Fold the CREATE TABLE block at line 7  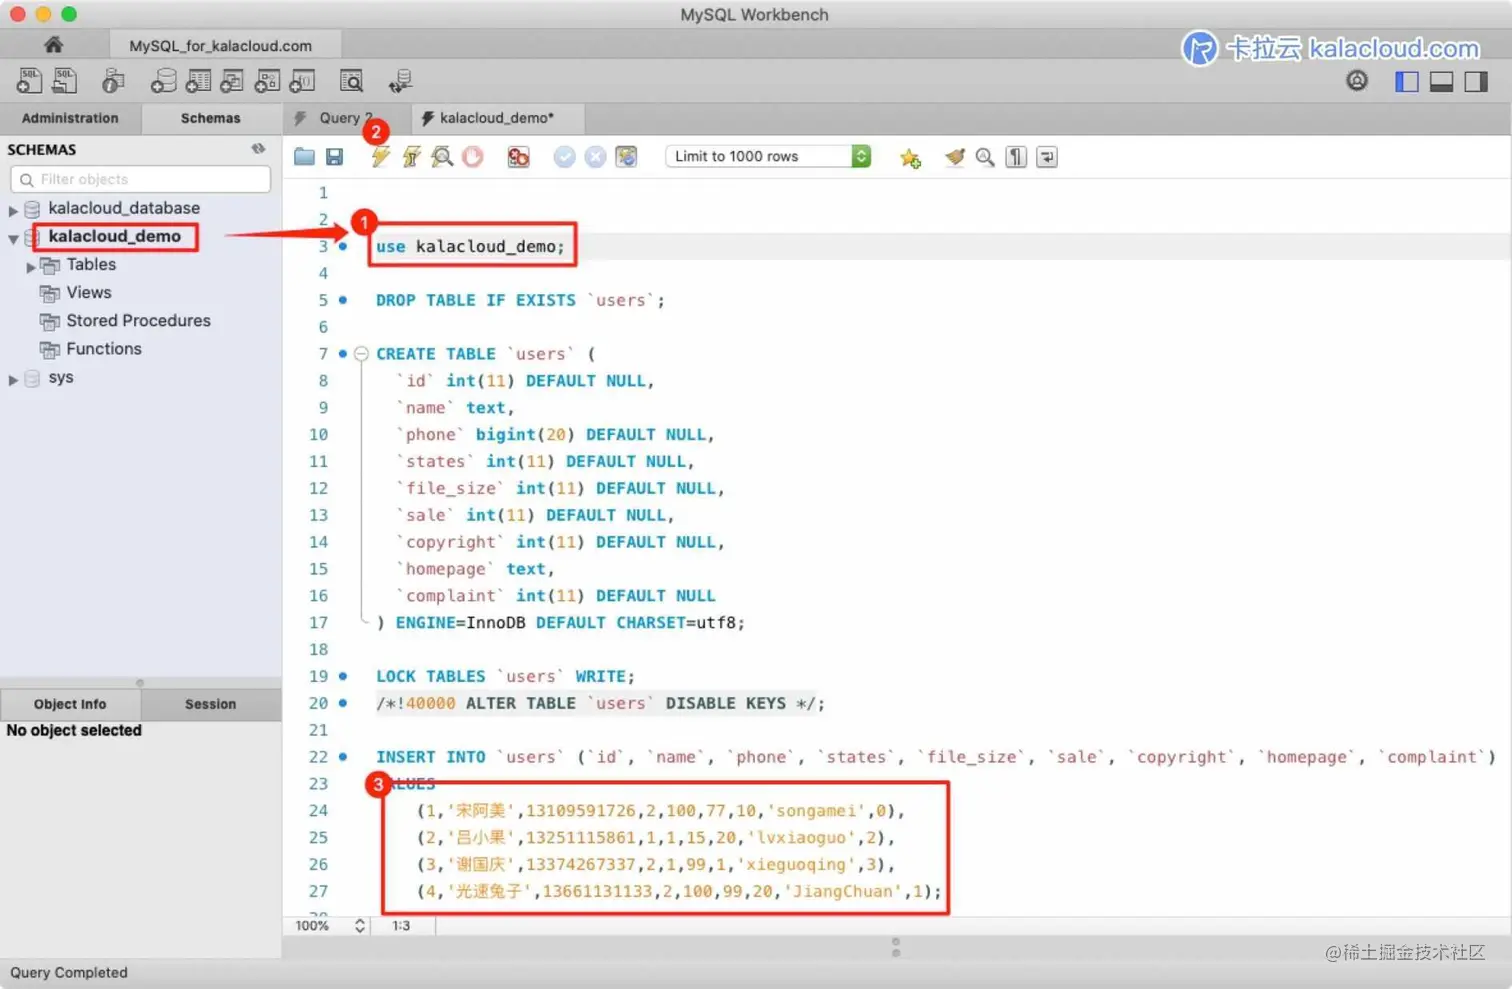pos(362,354)
